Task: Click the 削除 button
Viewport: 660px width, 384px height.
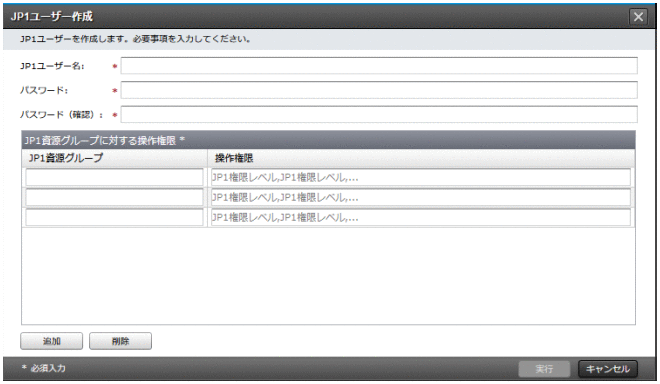Action: point(120,341)
